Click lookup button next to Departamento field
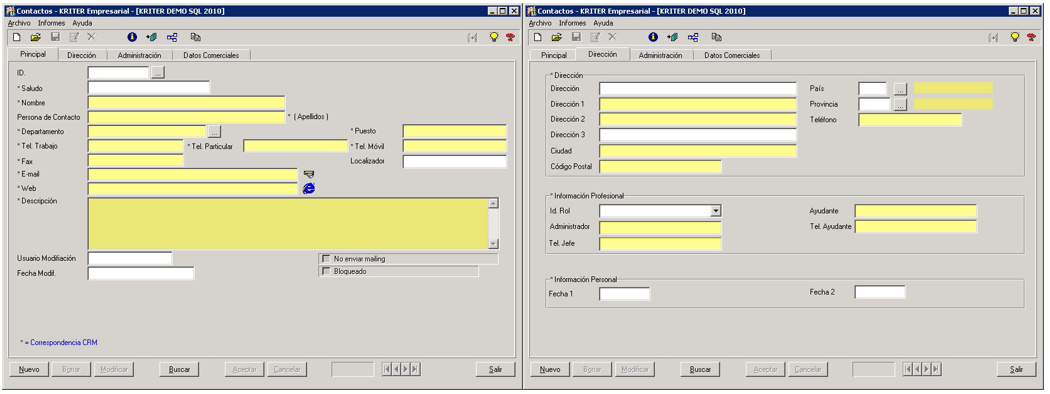 [214, 131]
